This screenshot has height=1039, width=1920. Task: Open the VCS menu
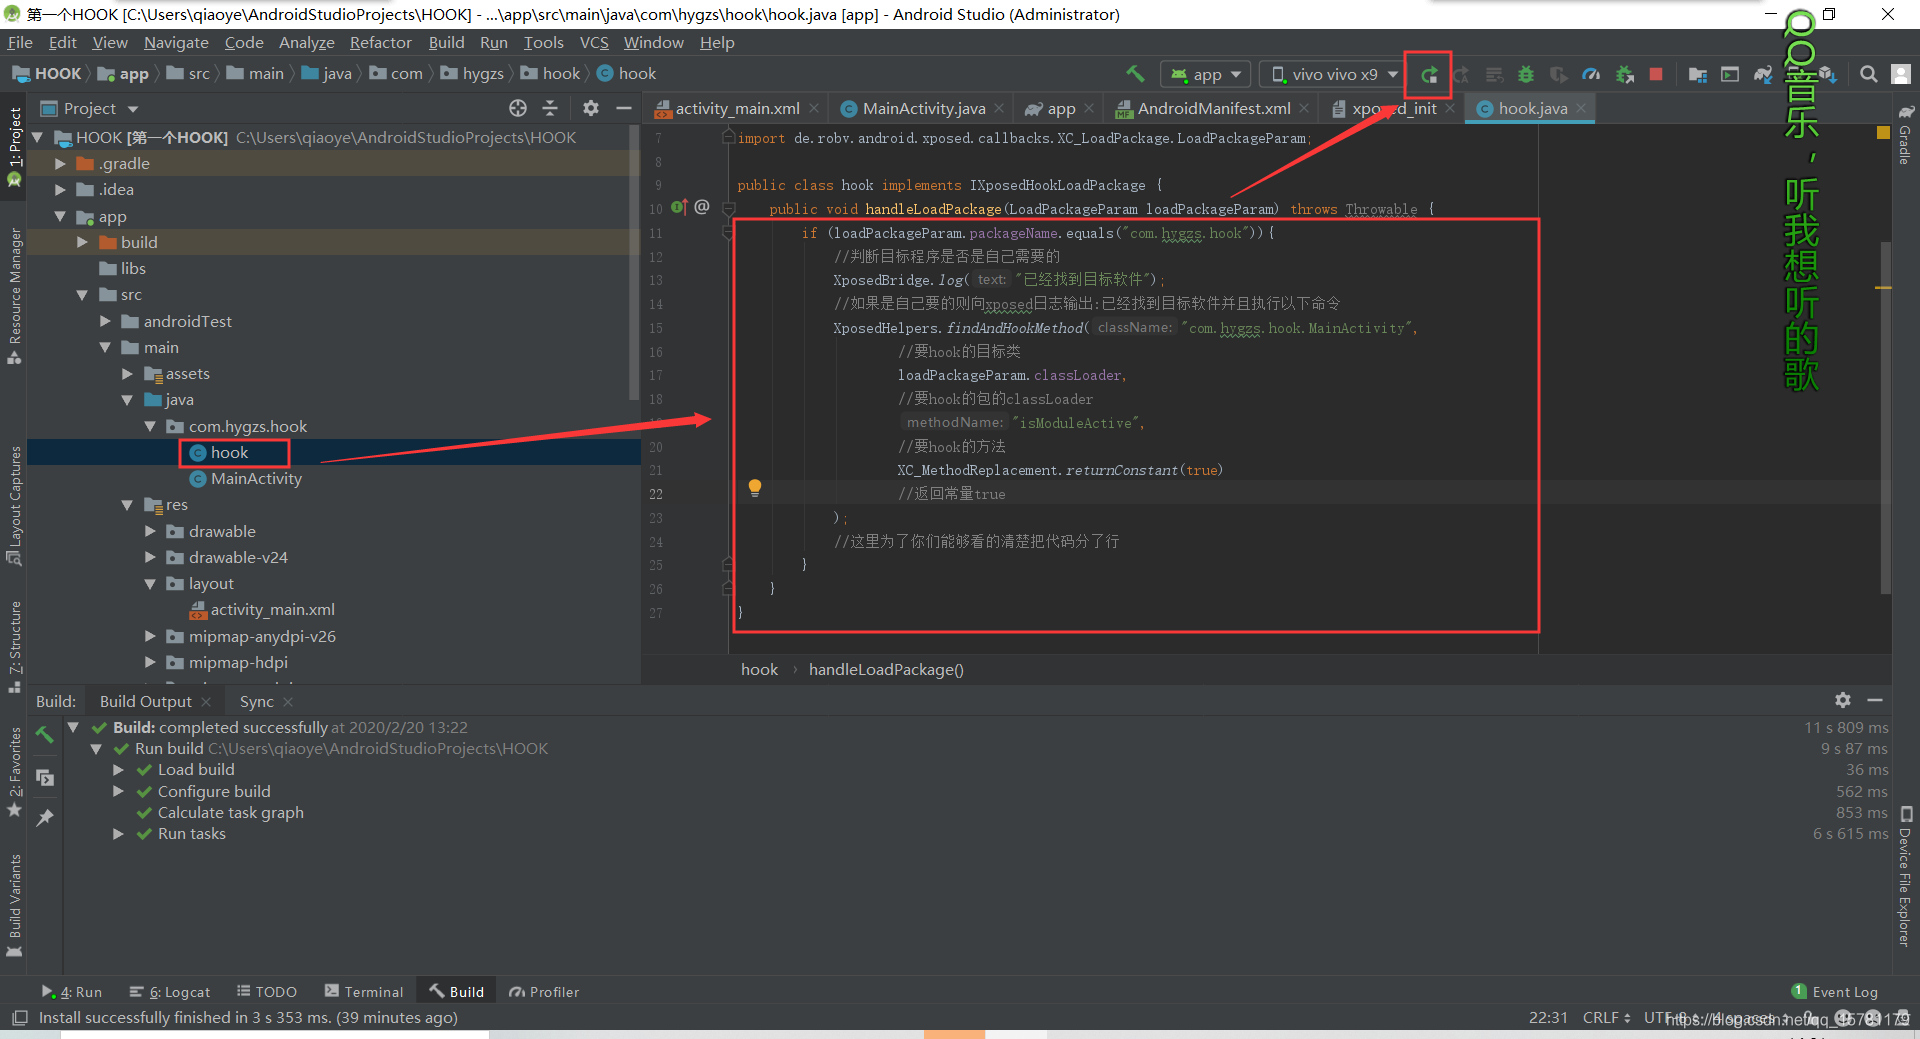coord(594,42)
